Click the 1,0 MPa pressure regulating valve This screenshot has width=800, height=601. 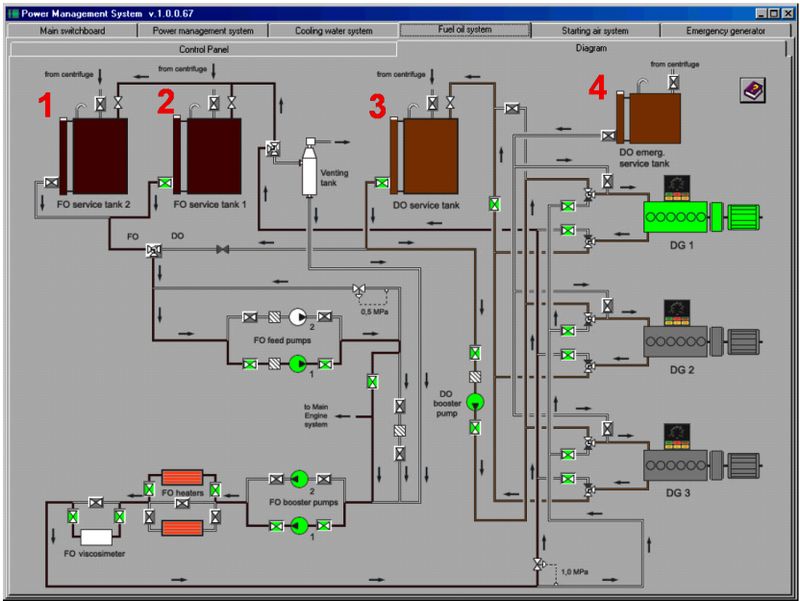click(539, 564)
